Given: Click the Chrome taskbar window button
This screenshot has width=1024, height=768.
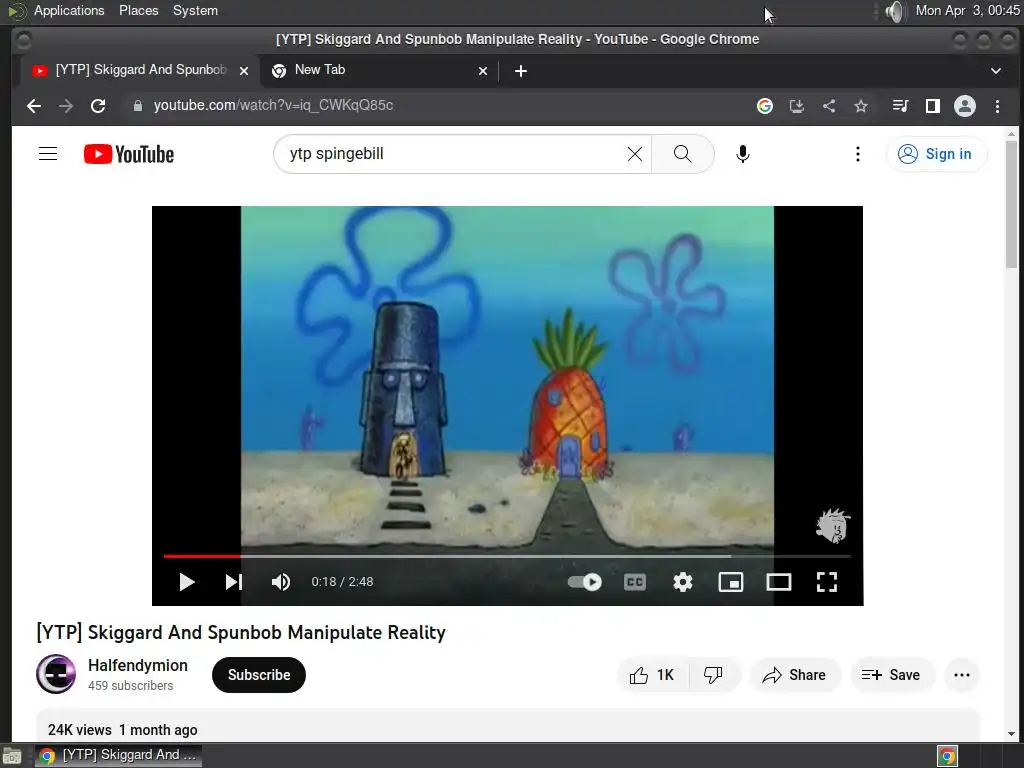Looking at the screenshot, I should (118, 756).
